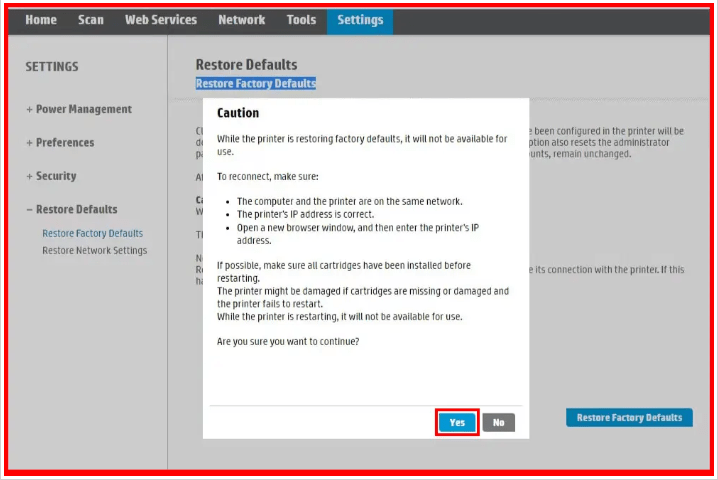Viewport: 718px width, 480px height.
Task: Confirm the caution dialog with Yes
Action: click(x=457, y=422)
